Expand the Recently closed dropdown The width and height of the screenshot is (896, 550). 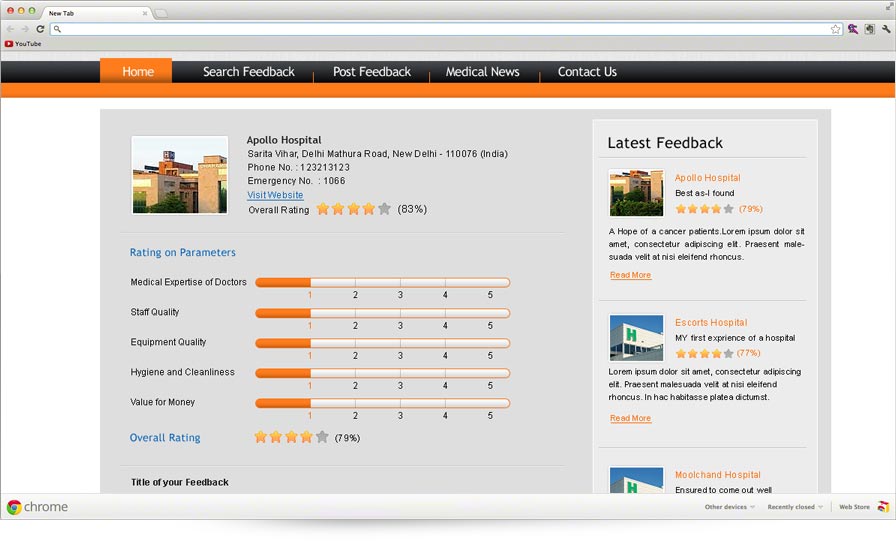click(x=795, y=507)
